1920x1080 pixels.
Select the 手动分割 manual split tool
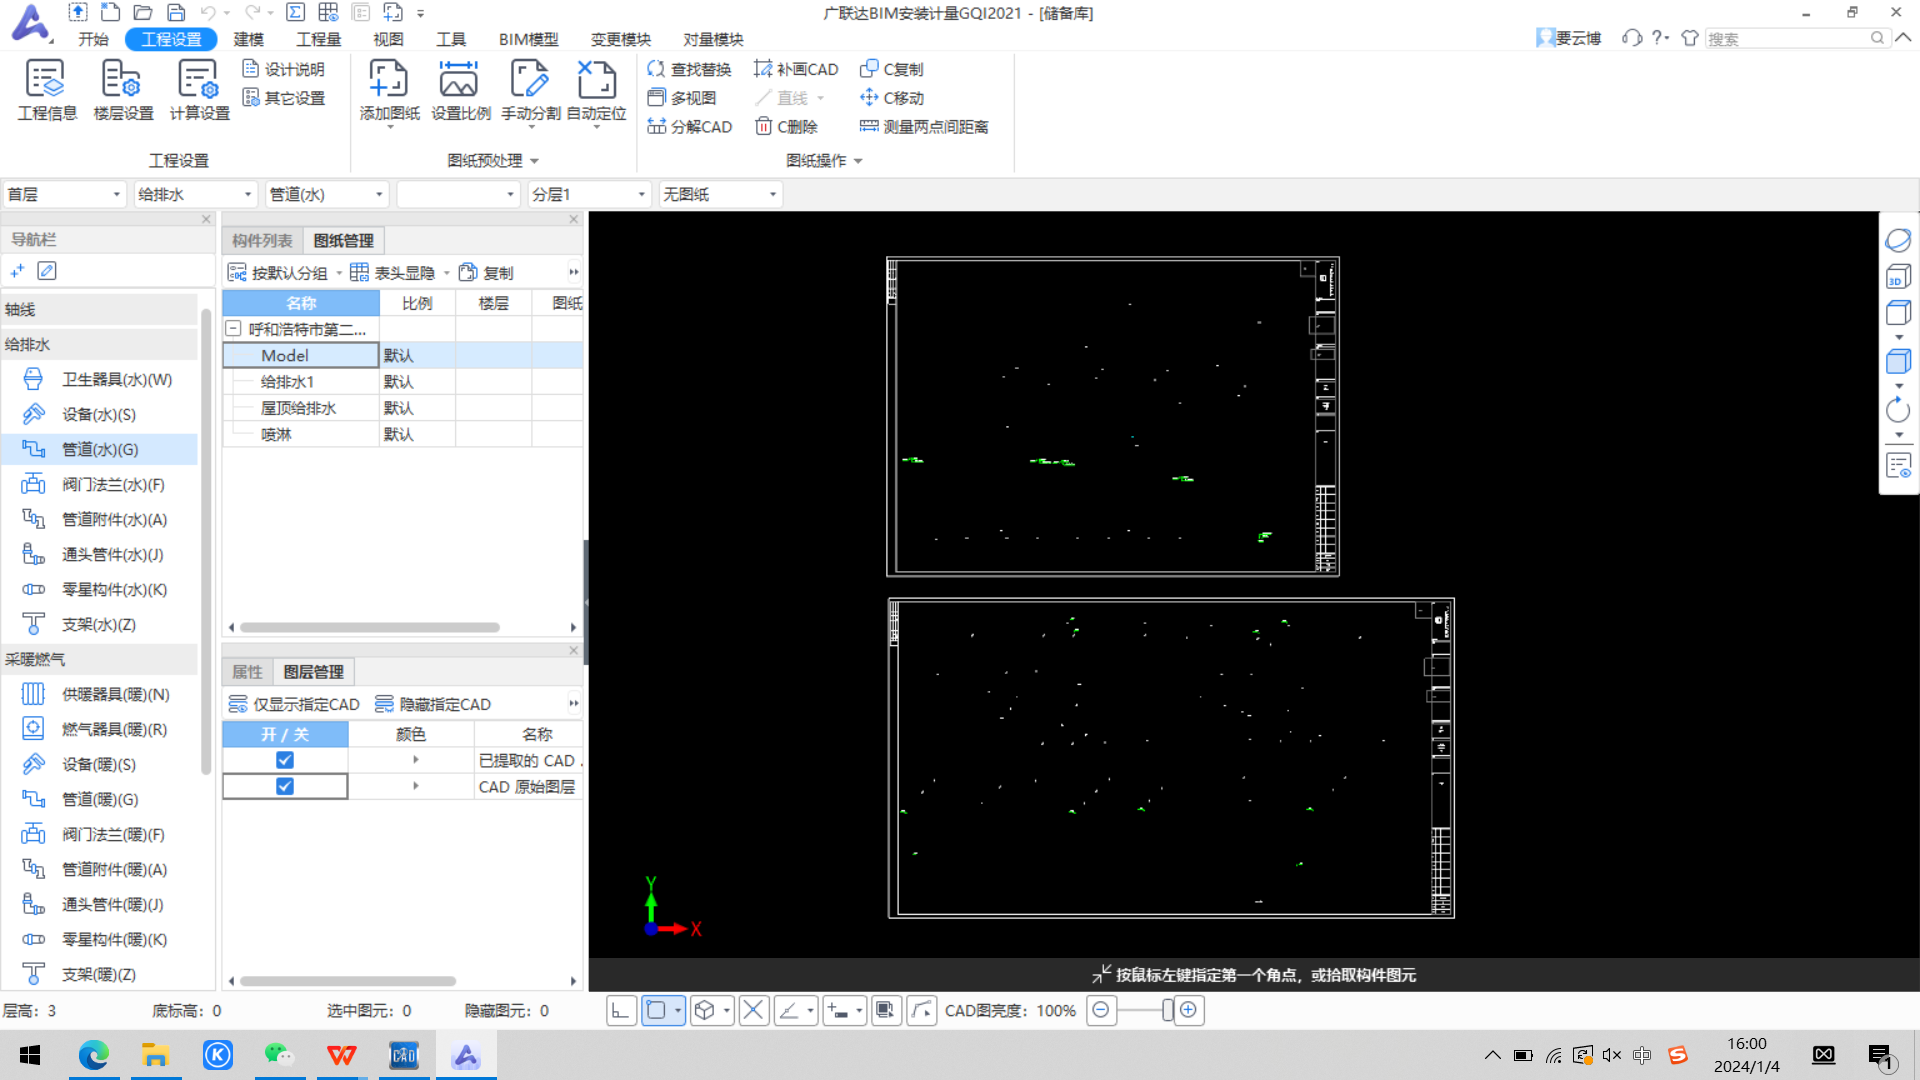(530, 90)
